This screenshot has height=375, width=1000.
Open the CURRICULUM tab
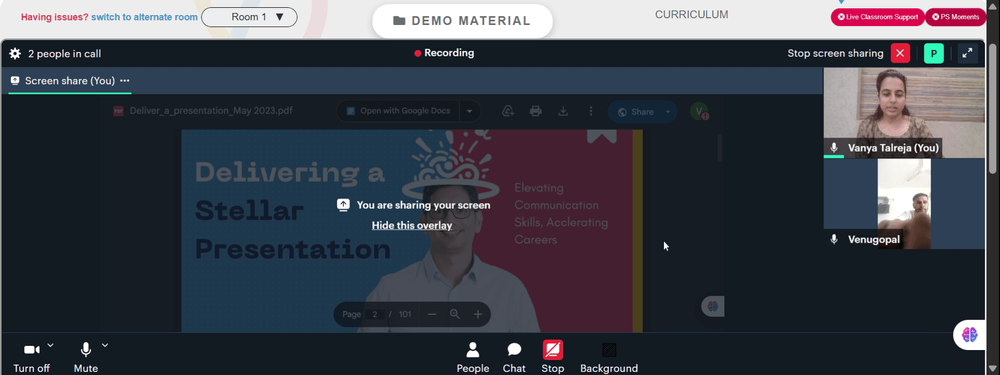point(691,15)
